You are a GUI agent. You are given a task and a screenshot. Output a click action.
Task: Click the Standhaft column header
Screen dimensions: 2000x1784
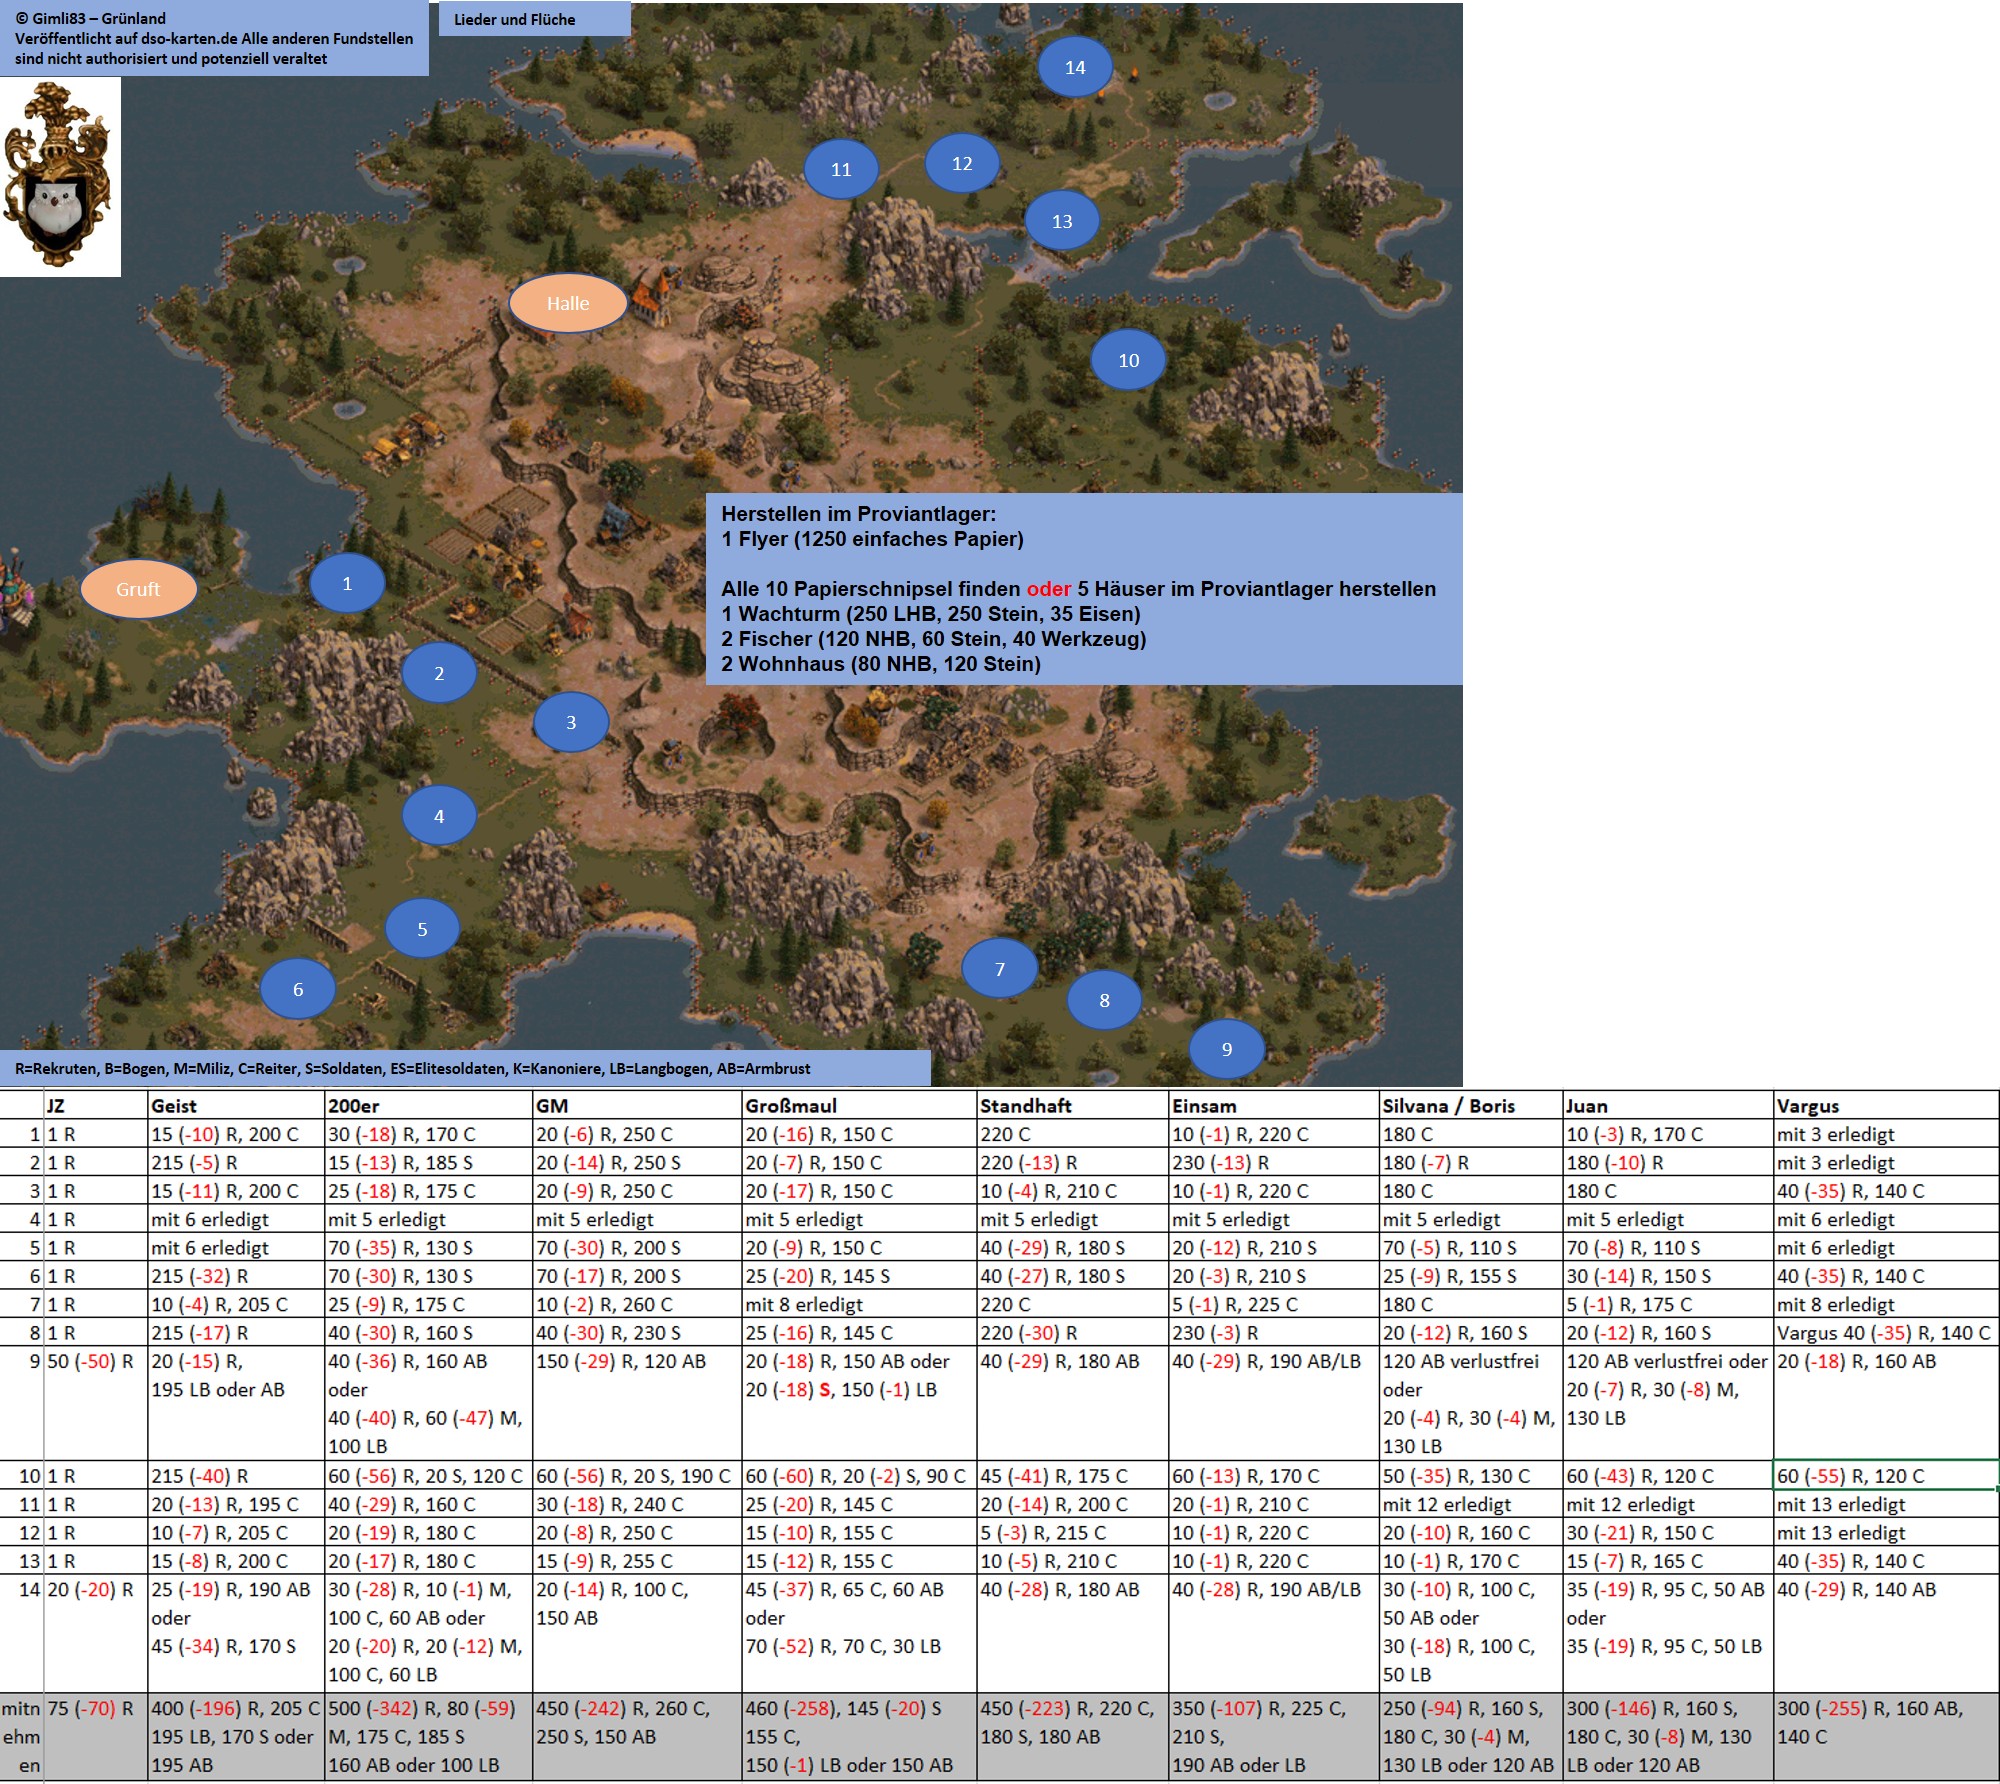coord(1072,1105)
